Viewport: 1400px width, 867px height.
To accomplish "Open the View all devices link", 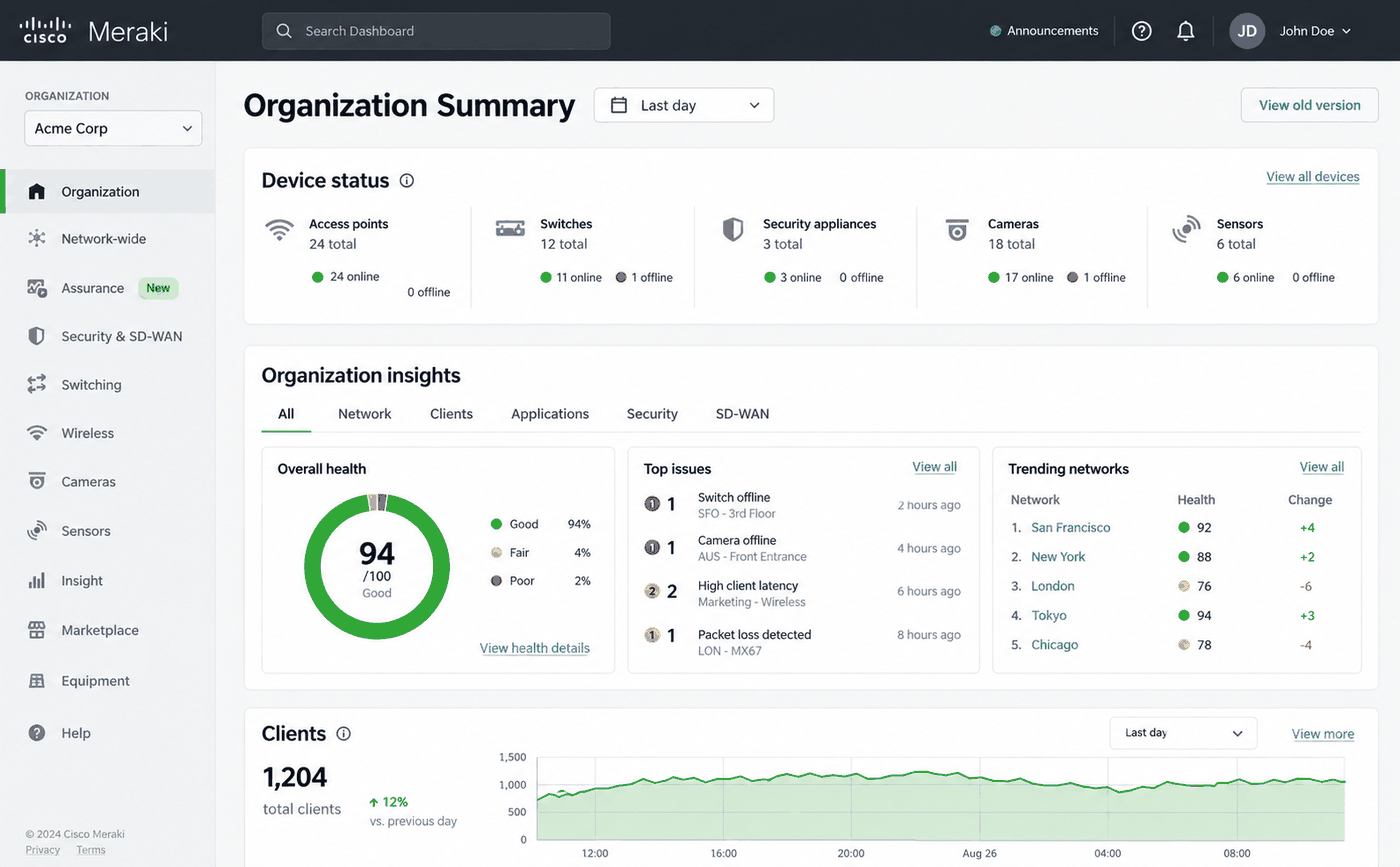I will click(1313, 177).
